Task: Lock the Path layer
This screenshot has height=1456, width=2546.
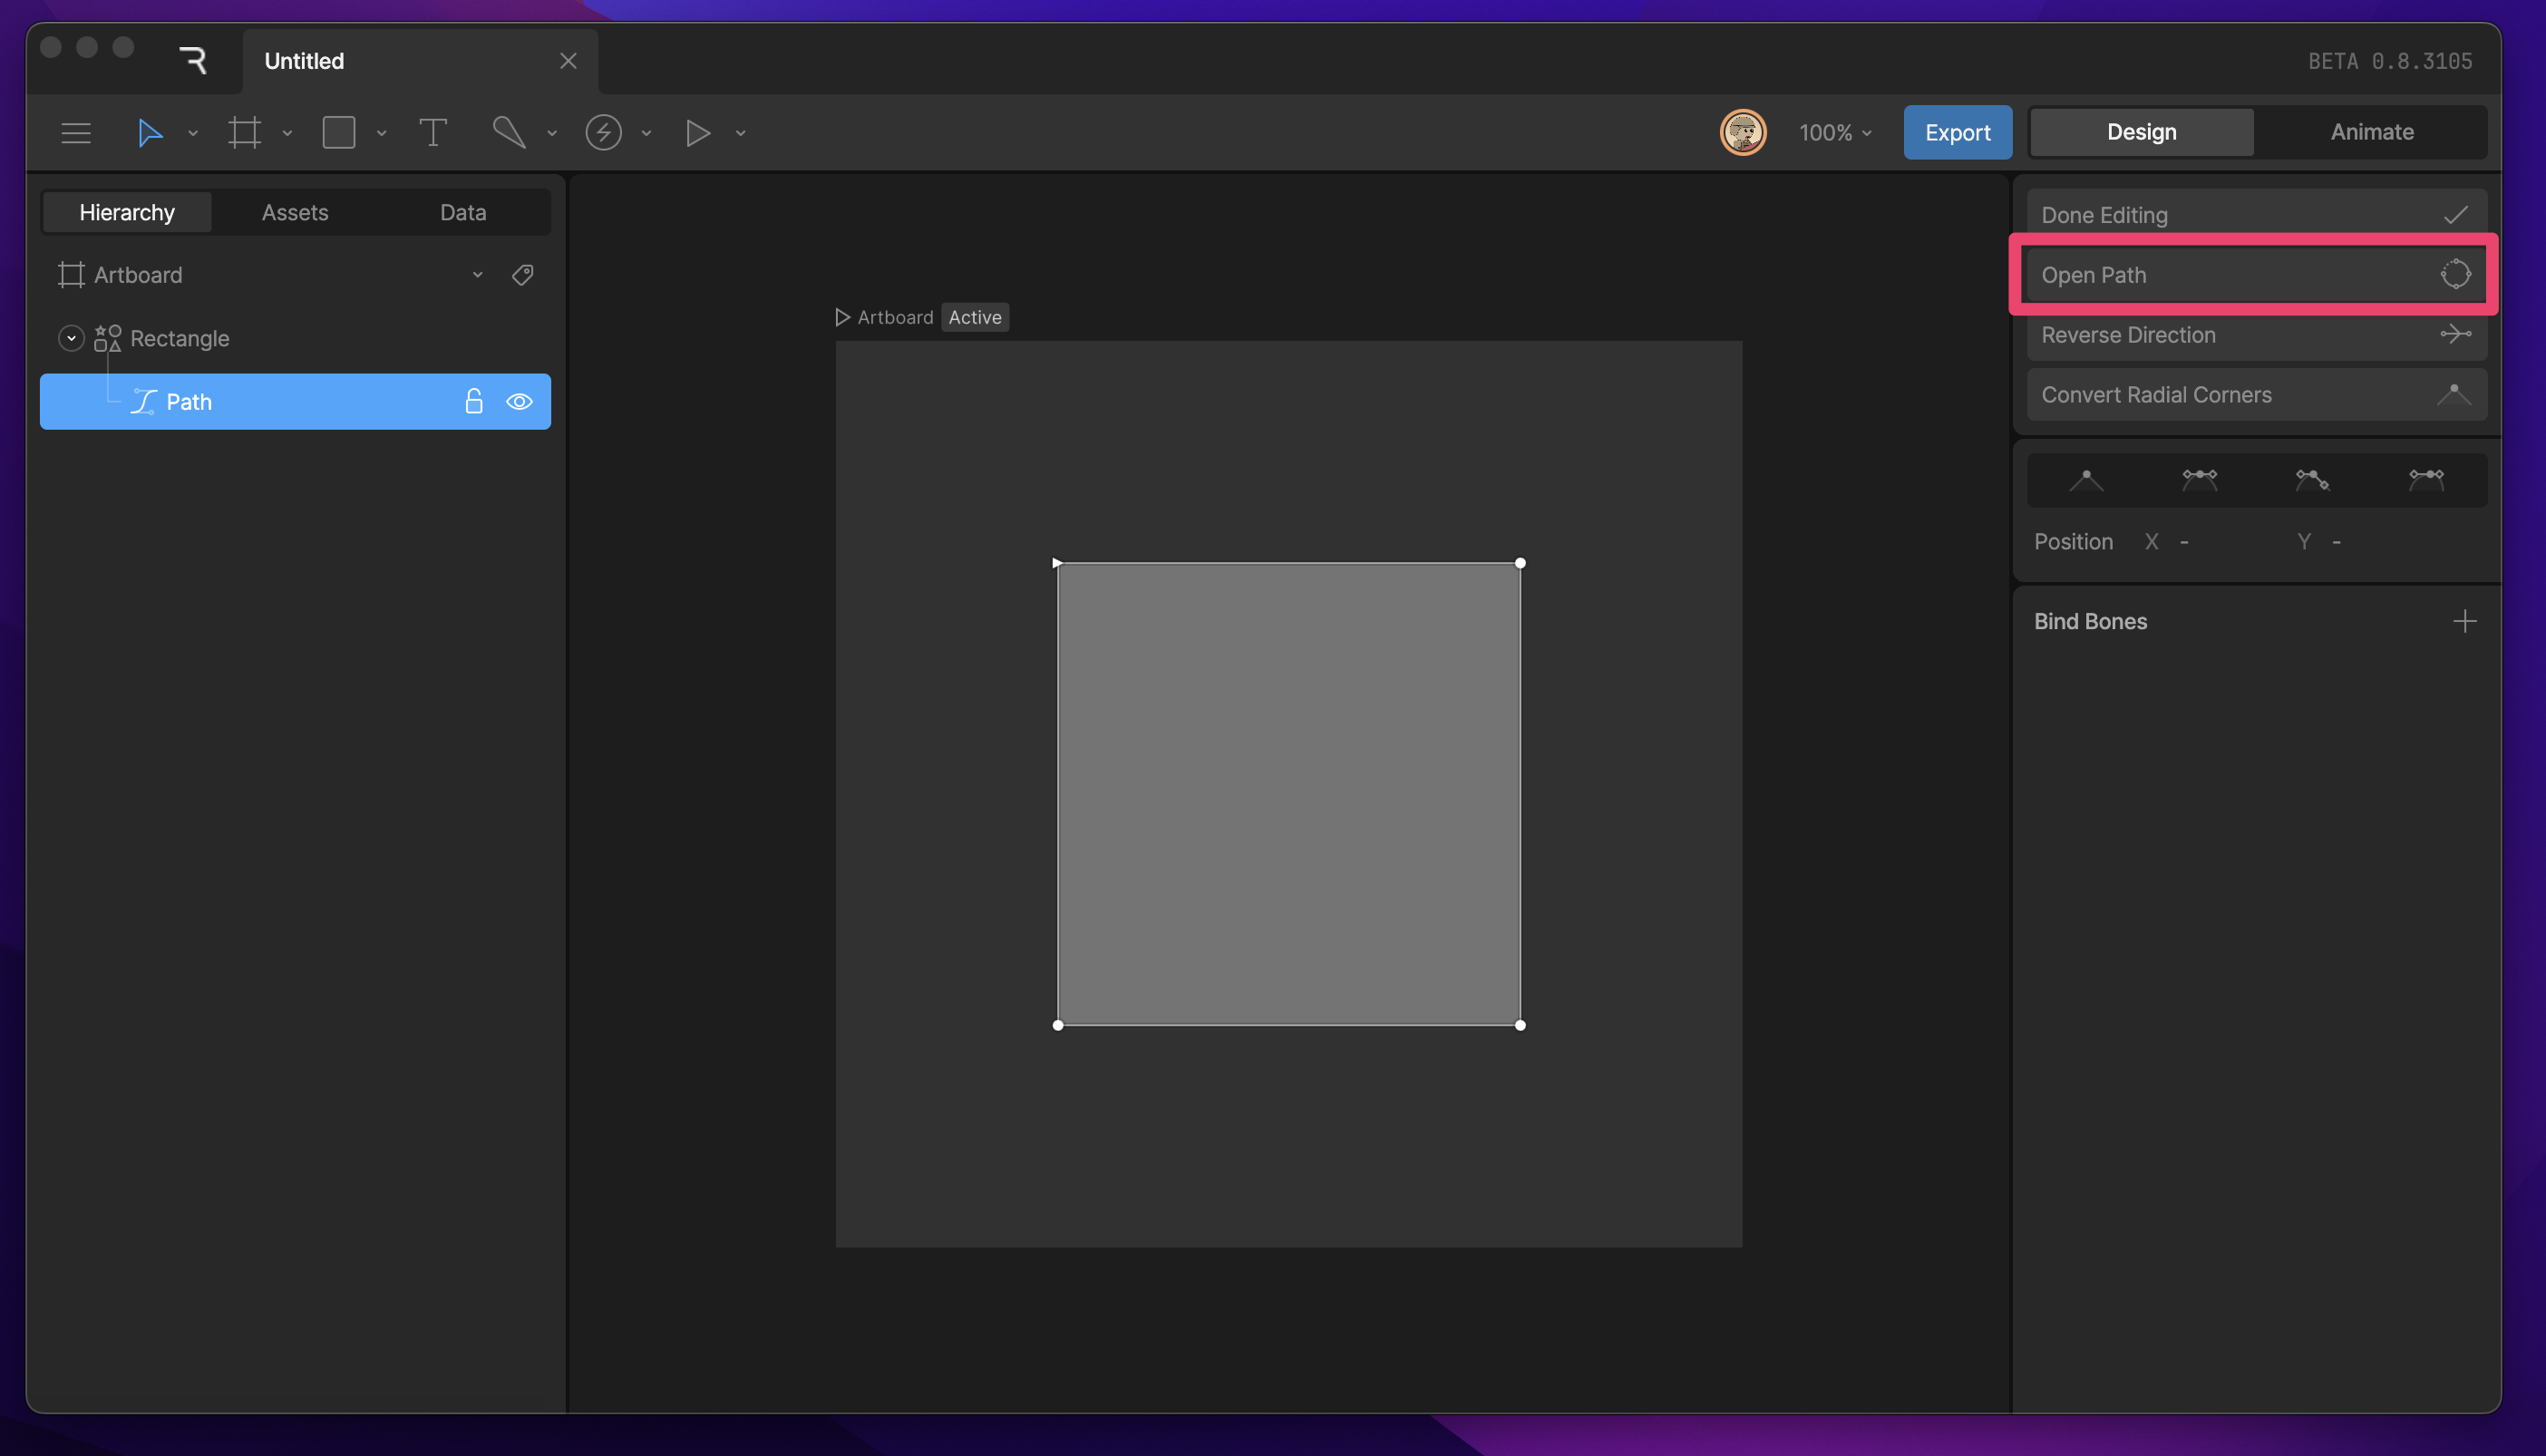Action: pyautogui.click(x=474, y=402)
